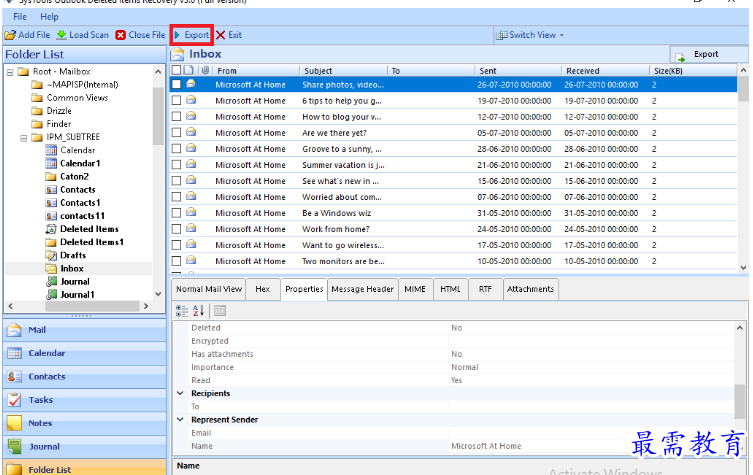Click folder tree scroll down arrow

tap(158, 294)
